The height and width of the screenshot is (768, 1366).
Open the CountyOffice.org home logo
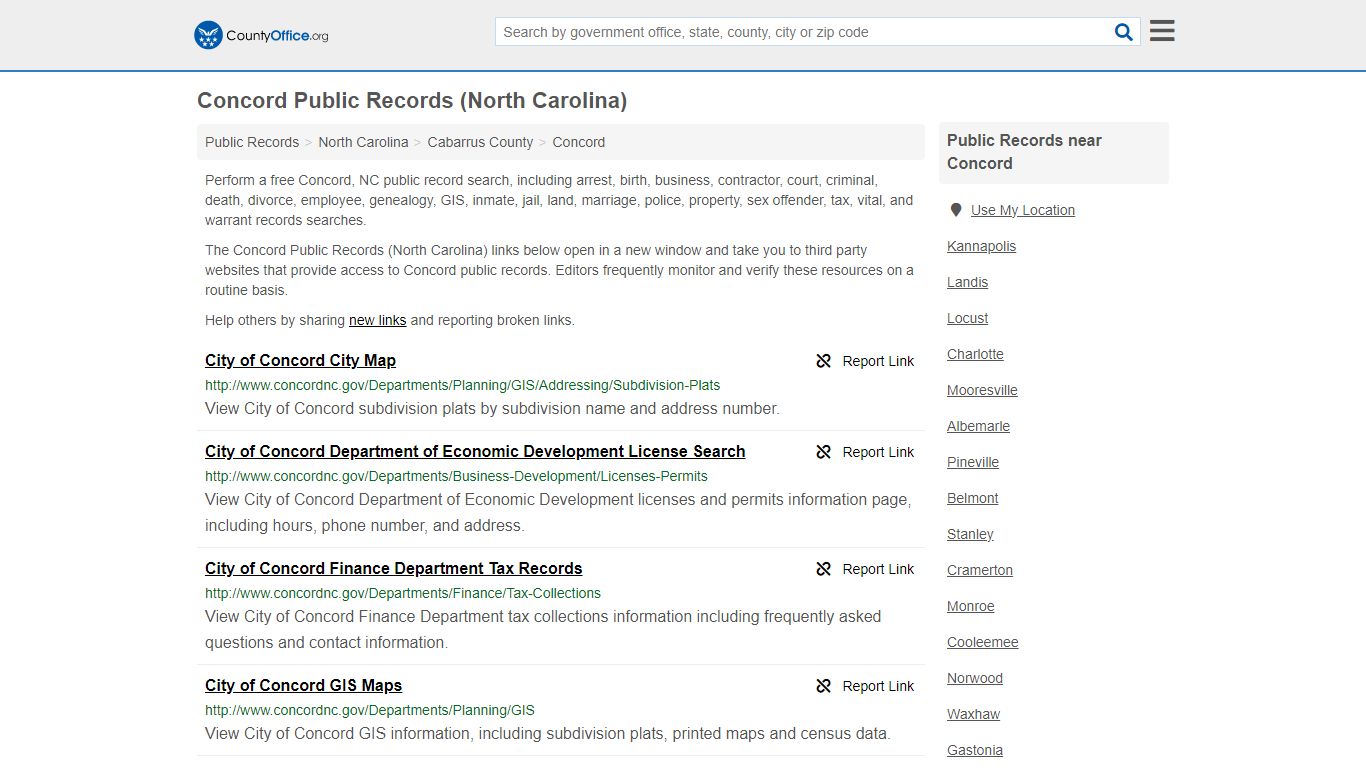(261, 35)
